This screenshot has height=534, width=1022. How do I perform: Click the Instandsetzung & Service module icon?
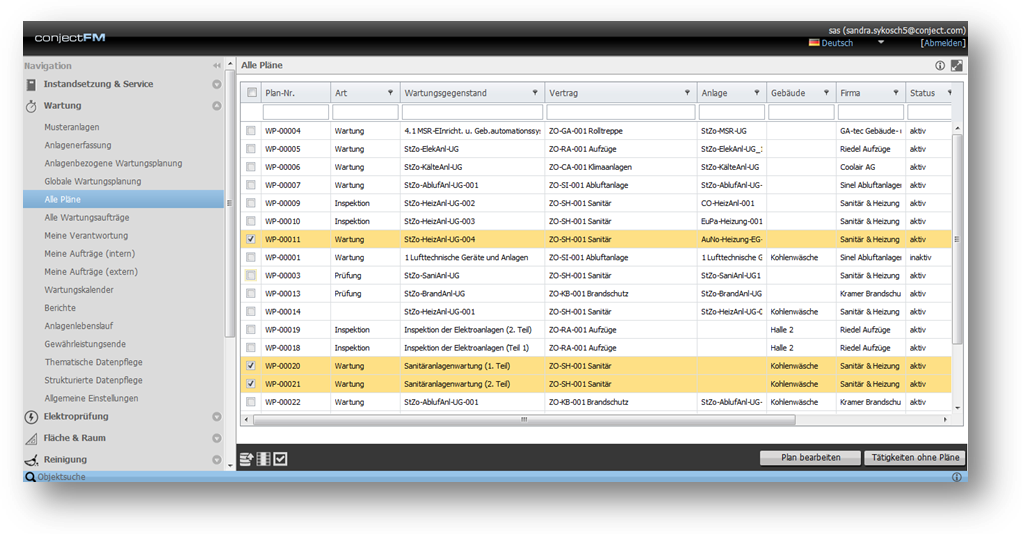pyautogui.click(x=31, y=85)
